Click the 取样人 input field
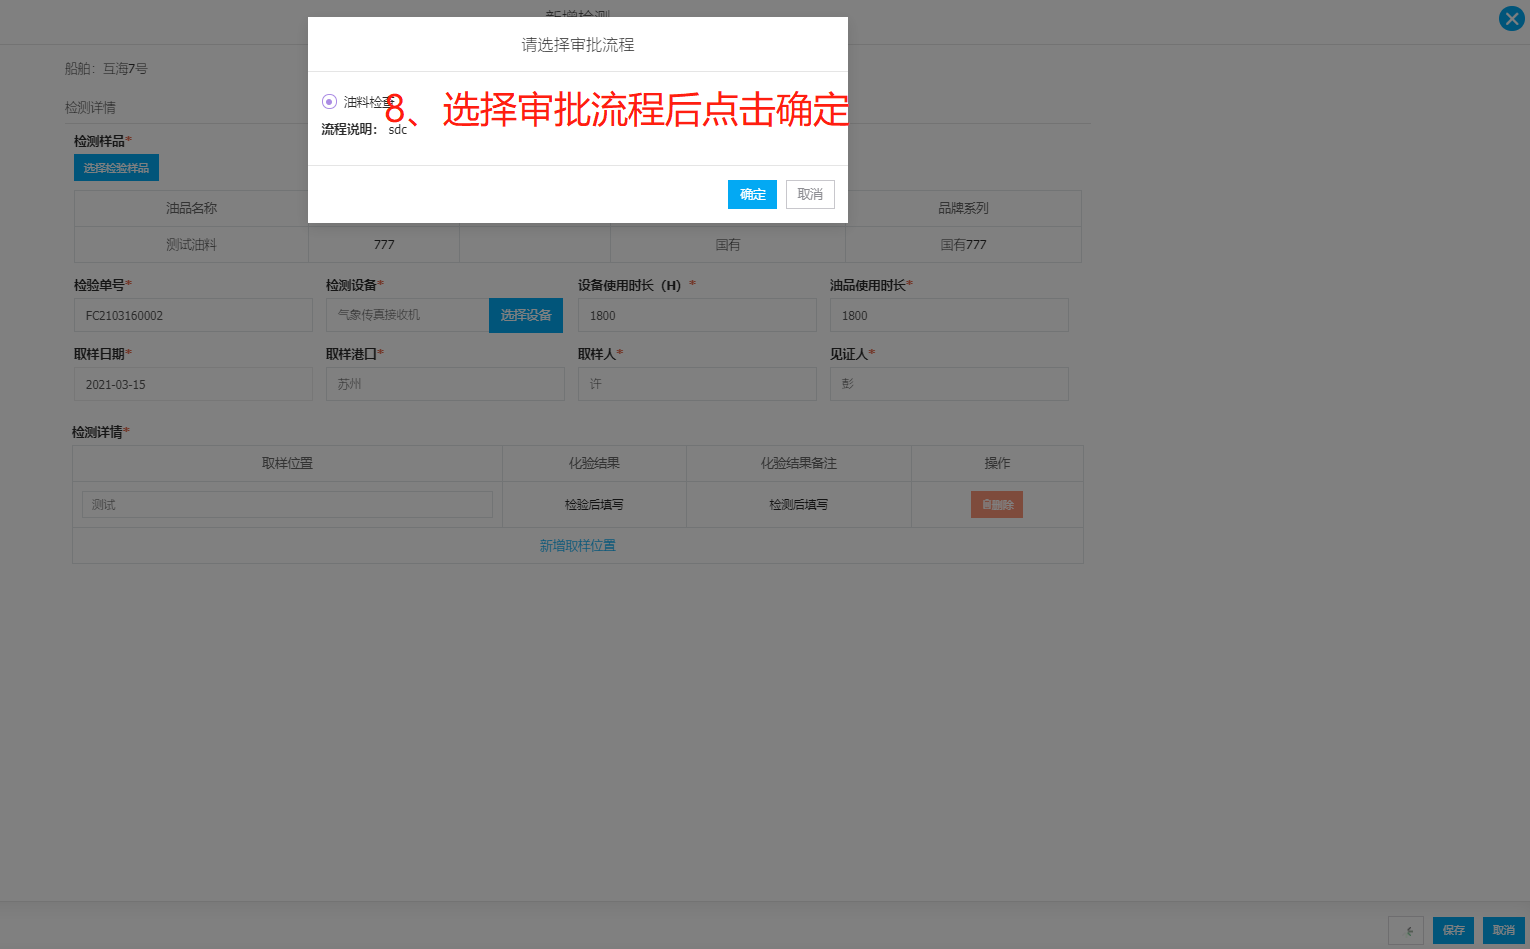Screen dimensions: 1530x949 pyautogui.click(x=697, y=384)
